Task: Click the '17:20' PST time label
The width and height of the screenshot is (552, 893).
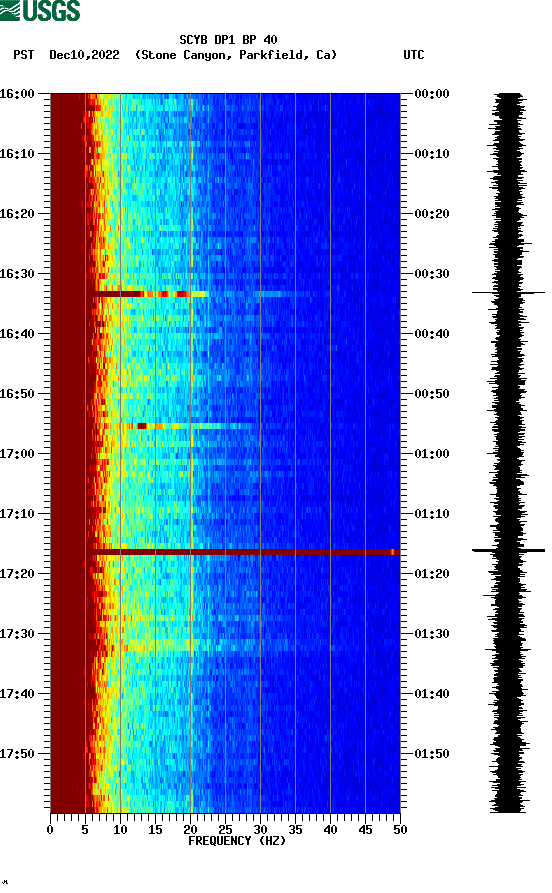Action: click(17, 574)
